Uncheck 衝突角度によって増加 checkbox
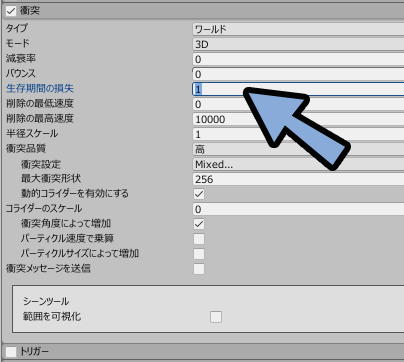This screenshot has width=404, height=362. (x=199, y=224)
